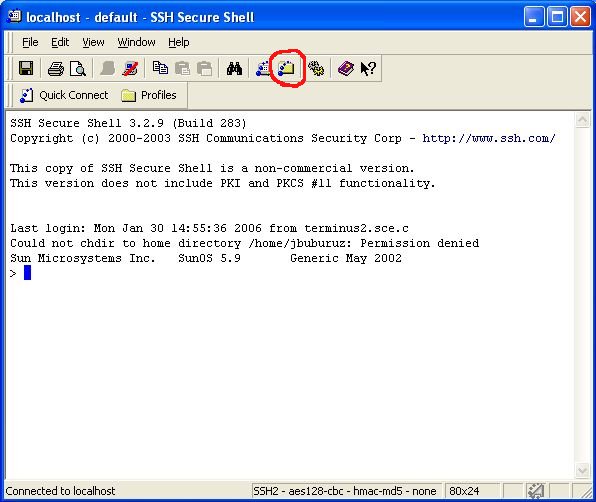Open Print Preview icon
The width and height of the screenshot is (596, 502).
(x=78, y=69)
